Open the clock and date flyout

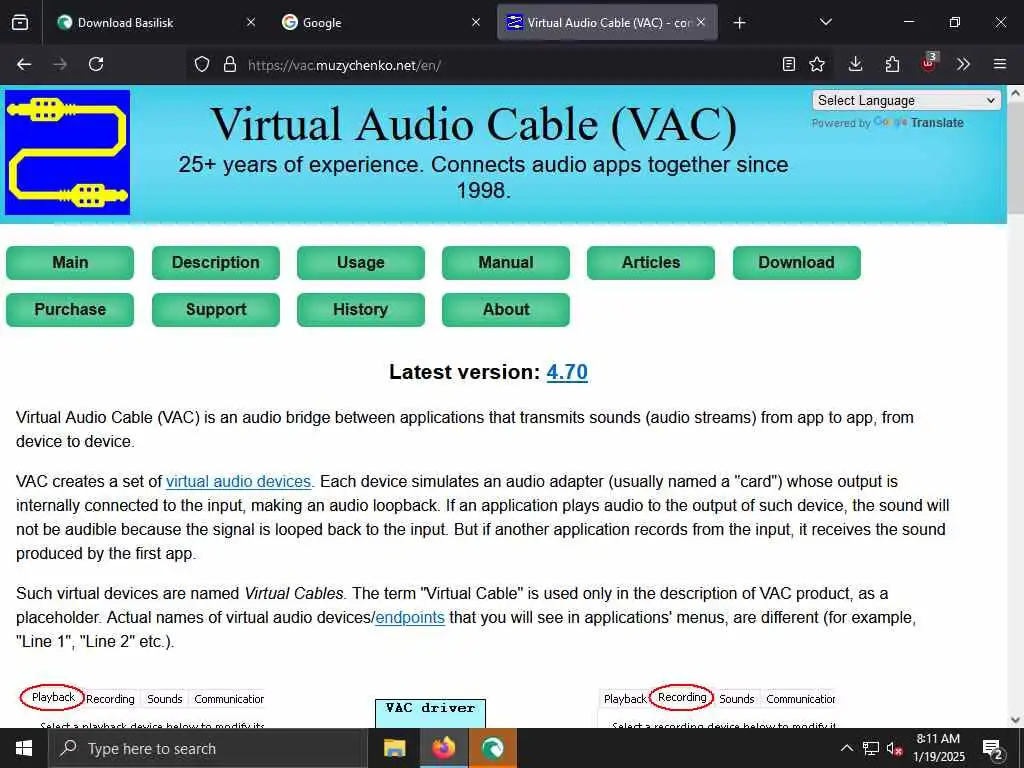[938, 748]
